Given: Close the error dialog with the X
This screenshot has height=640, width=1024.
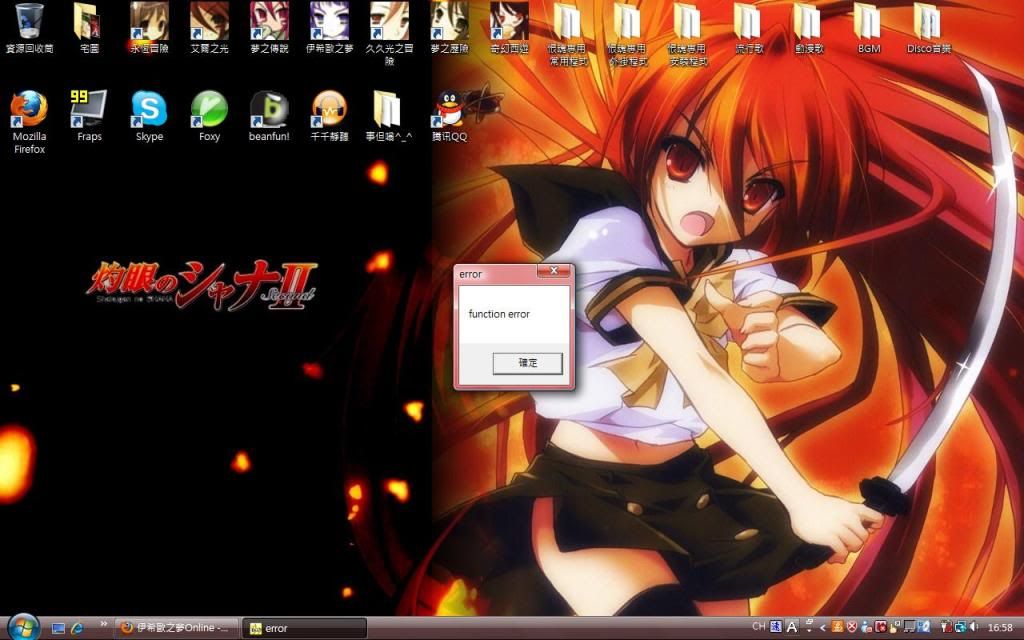Looking at the screenshot, I should coord(553,270).
